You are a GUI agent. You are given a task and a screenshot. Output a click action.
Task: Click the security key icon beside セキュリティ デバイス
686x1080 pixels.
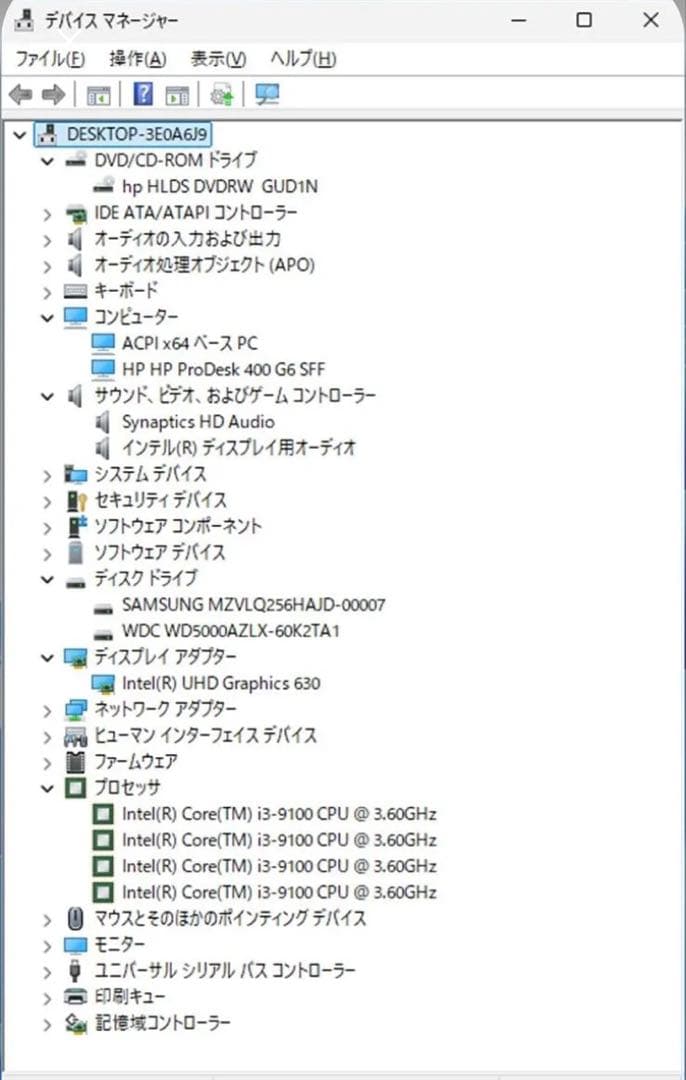point(76,500)
